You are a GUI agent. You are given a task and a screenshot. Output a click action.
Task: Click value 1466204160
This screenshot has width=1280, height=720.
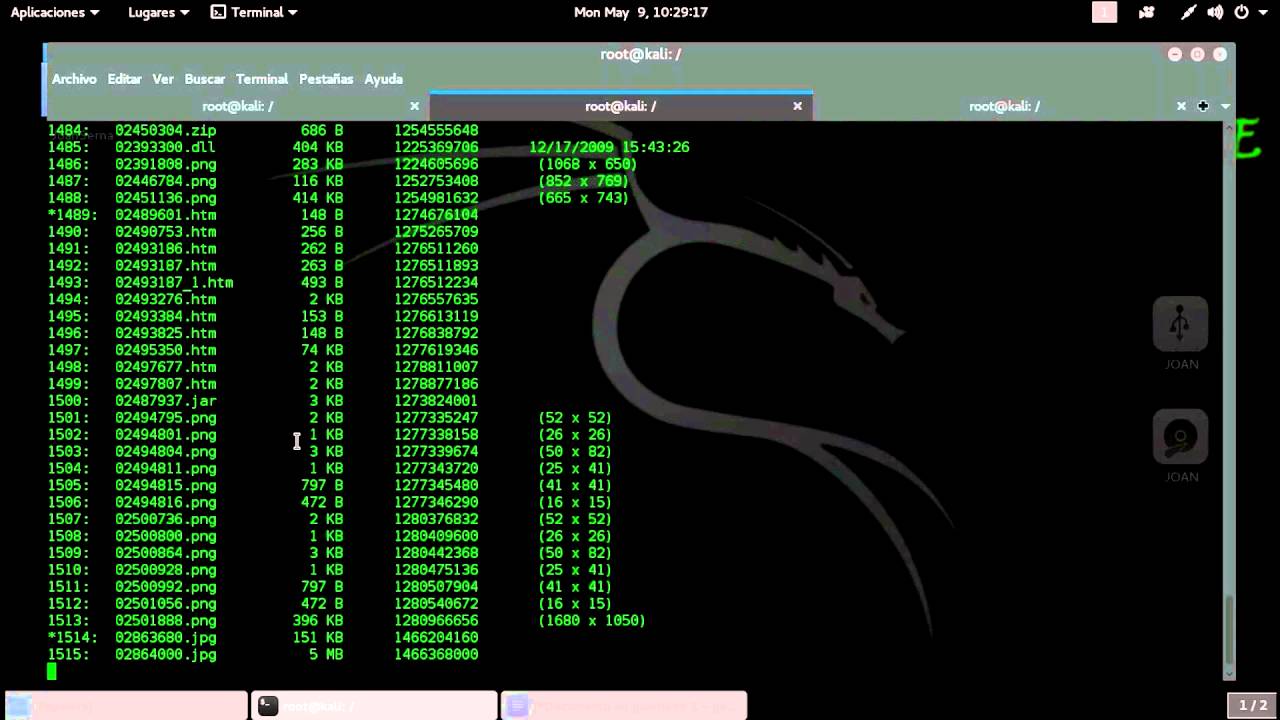click(x=436, y=638)
